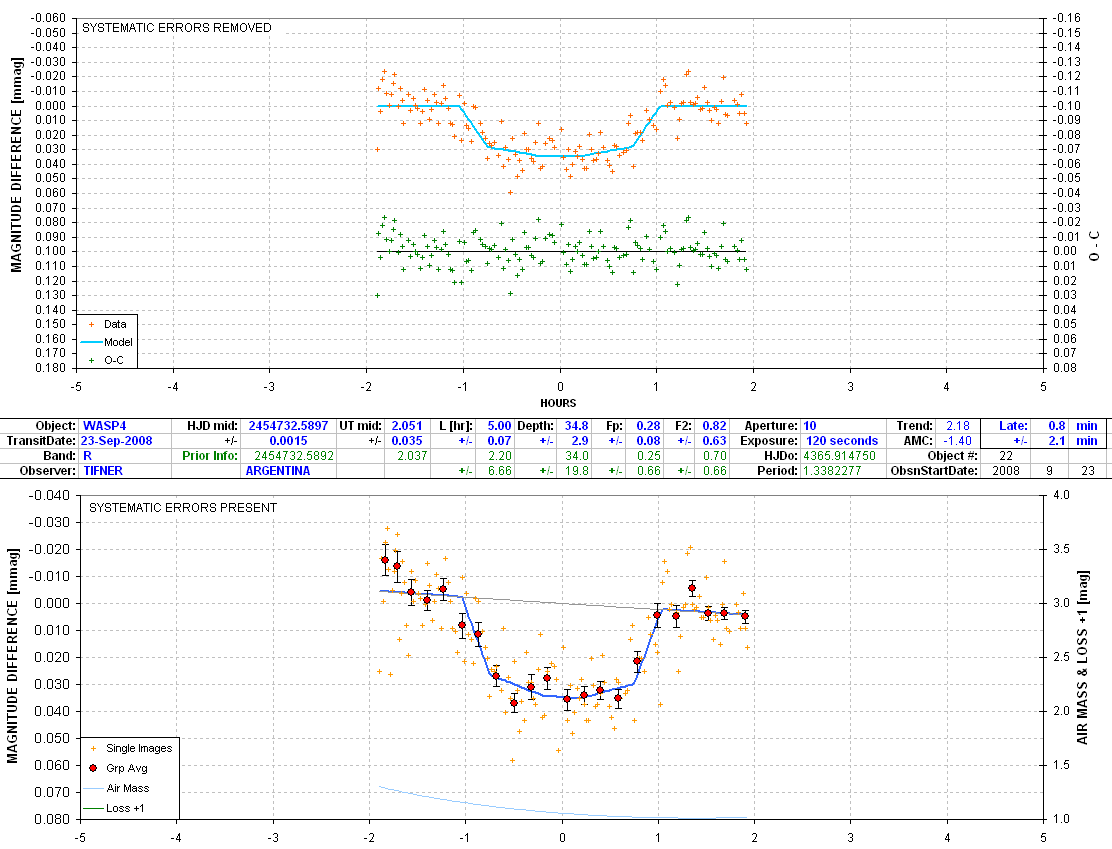Select the Model legend entry
This screenshot has height=849, width=1112.
pos(107,342)
